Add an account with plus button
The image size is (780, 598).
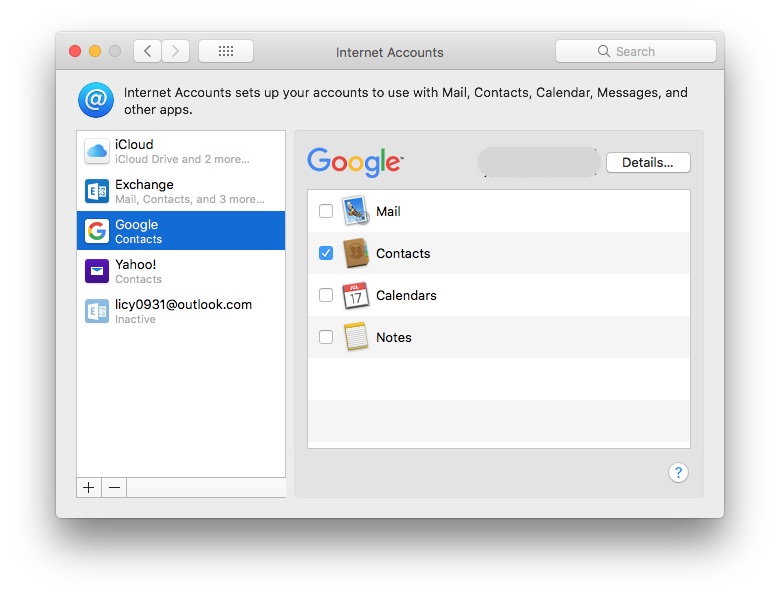click(89, 488)
